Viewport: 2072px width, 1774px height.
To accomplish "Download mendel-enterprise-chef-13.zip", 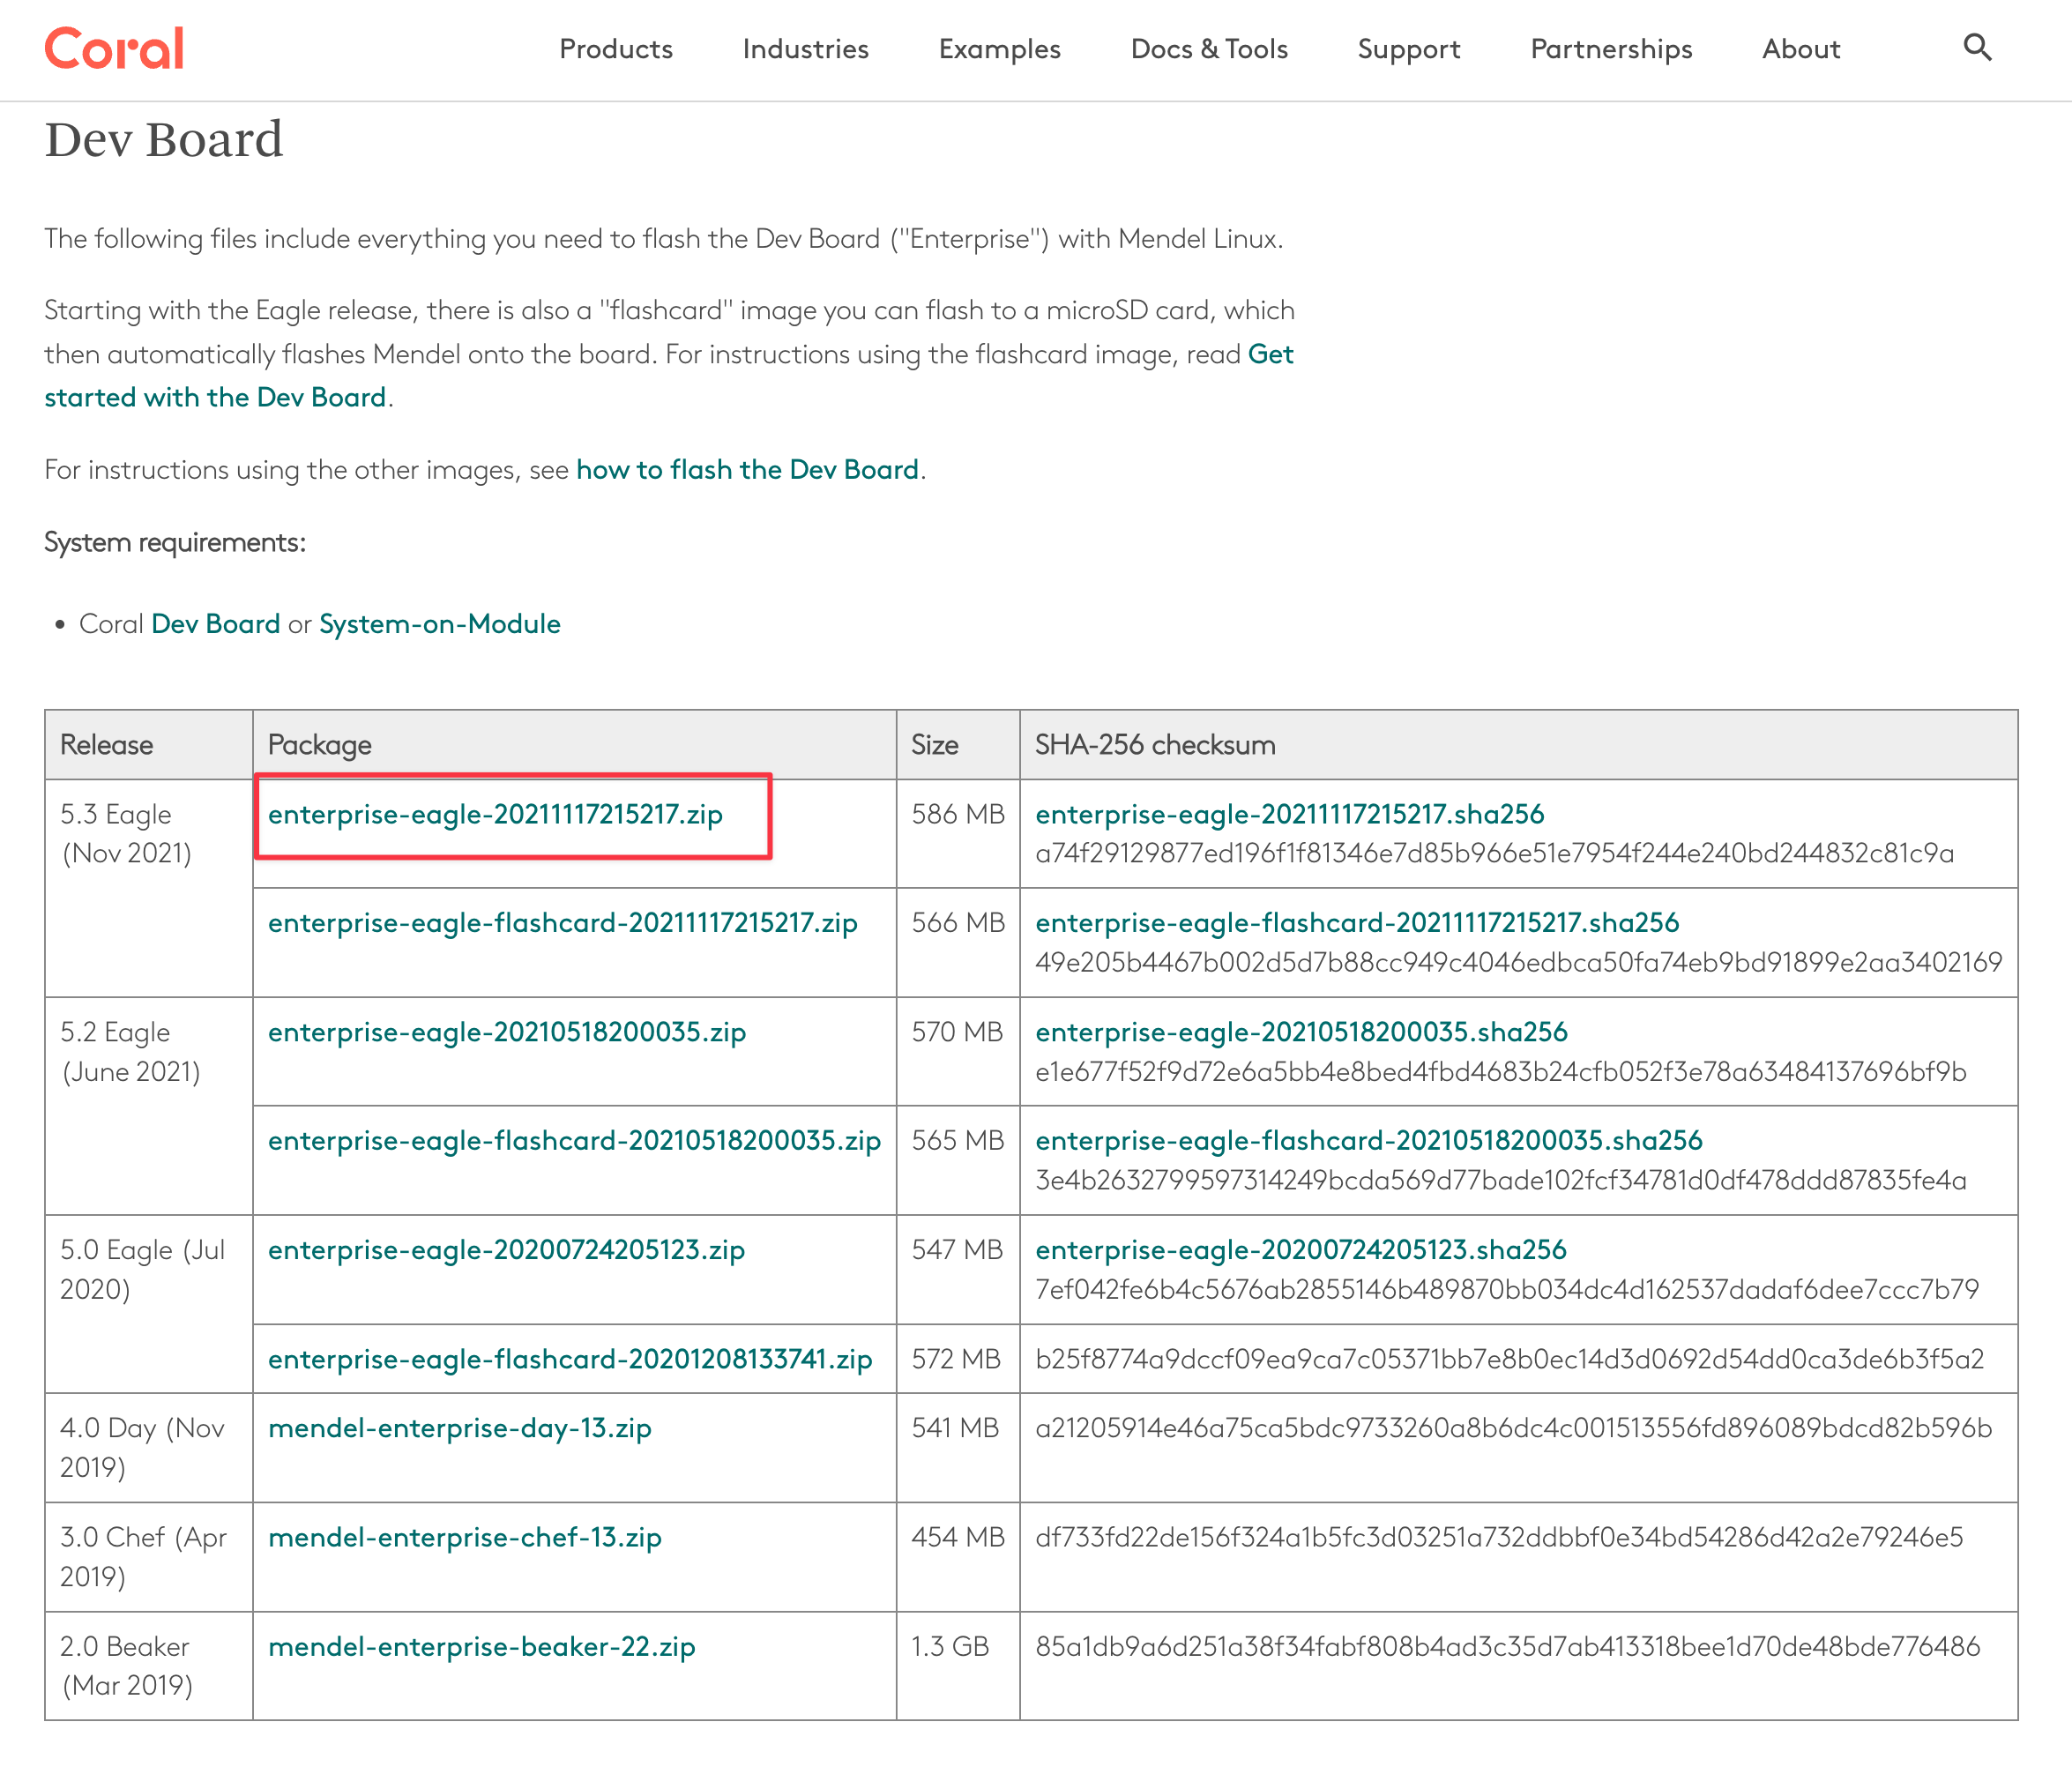I will pos(465,1538).
